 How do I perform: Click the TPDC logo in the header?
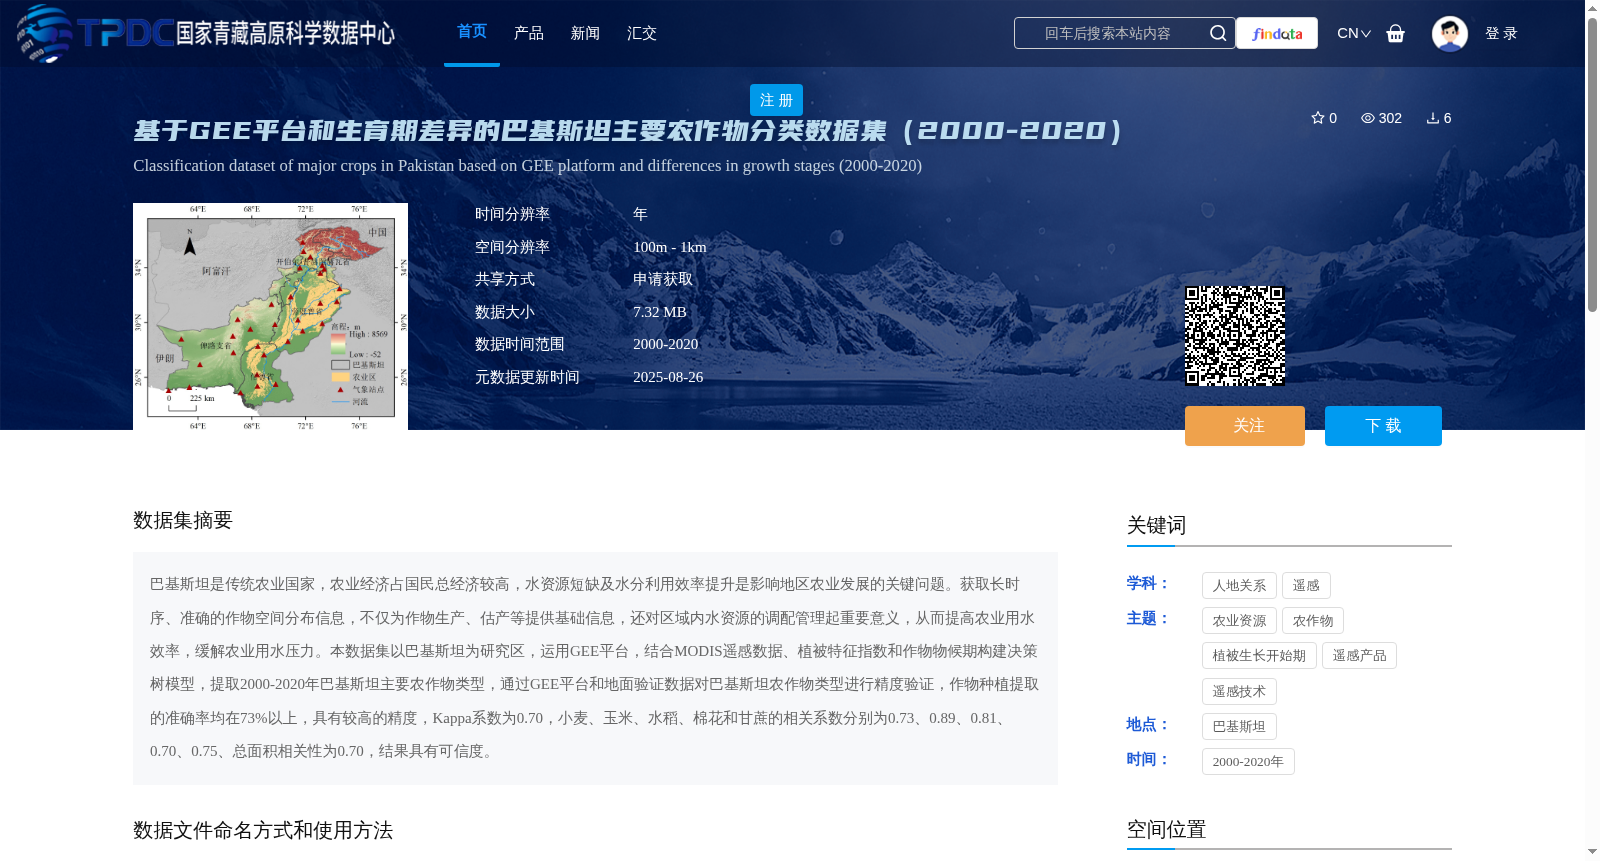click(x=205, y=33)
